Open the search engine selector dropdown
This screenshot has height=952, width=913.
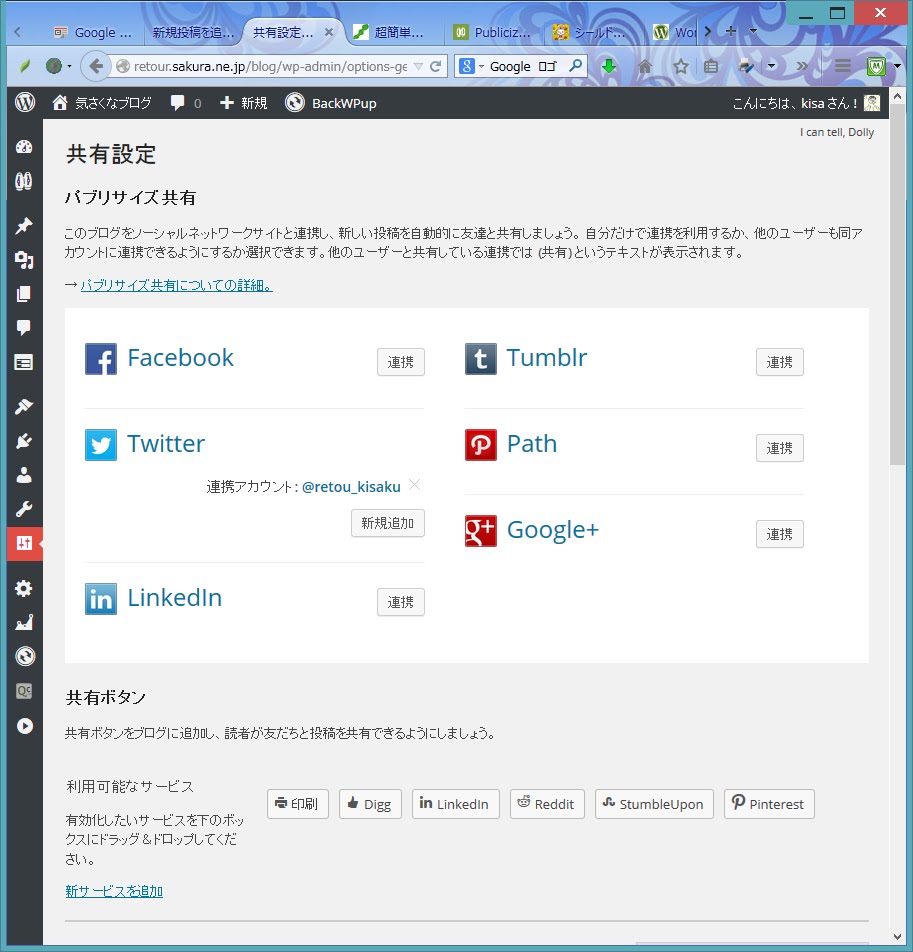coord(481,66)
